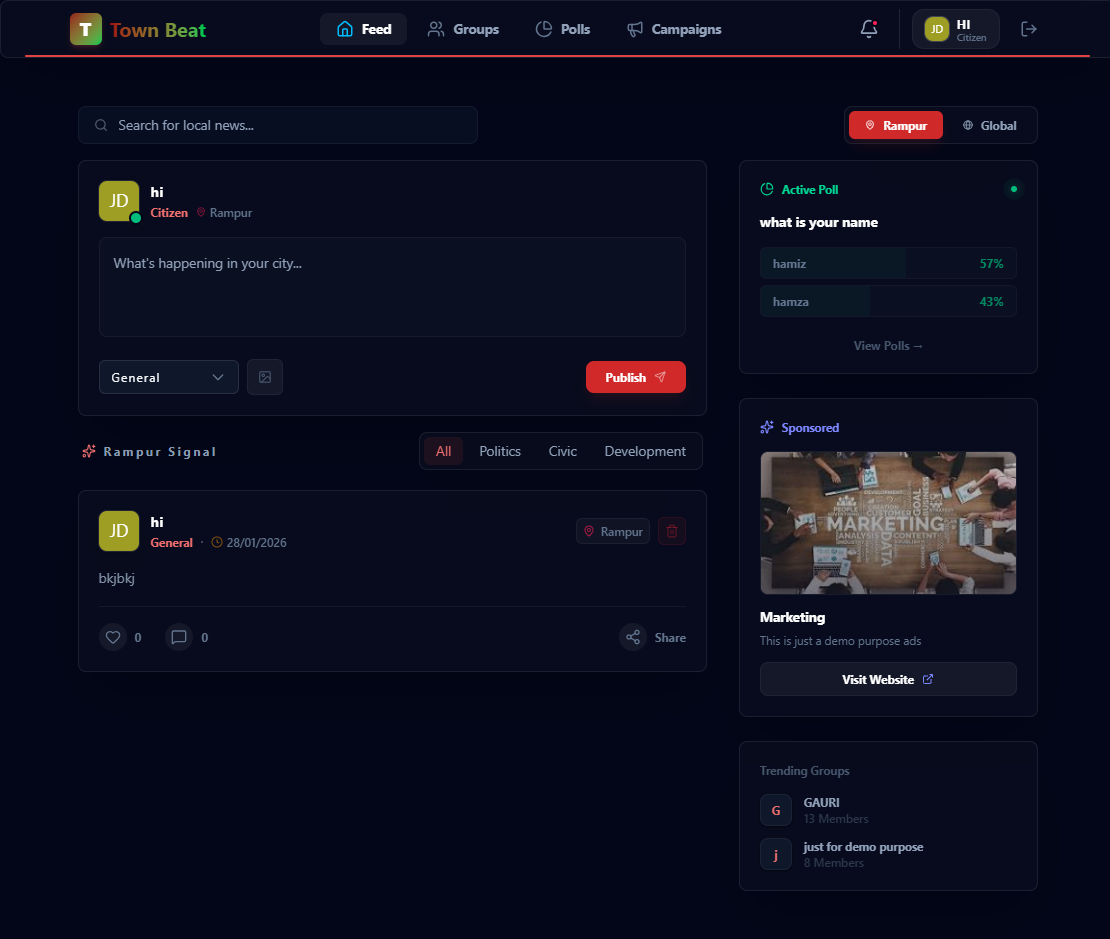Click the Town Beat logo icon

86,29
